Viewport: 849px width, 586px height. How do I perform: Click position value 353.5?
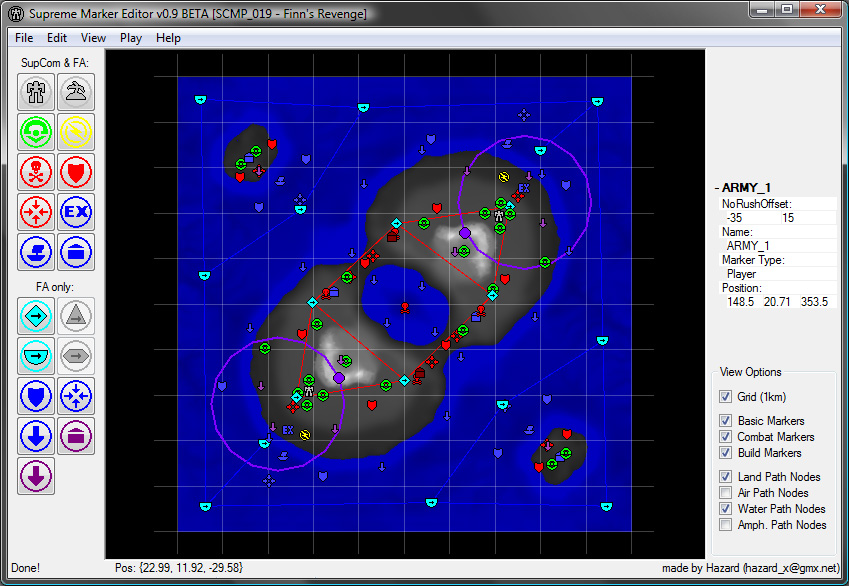[814, 302]
